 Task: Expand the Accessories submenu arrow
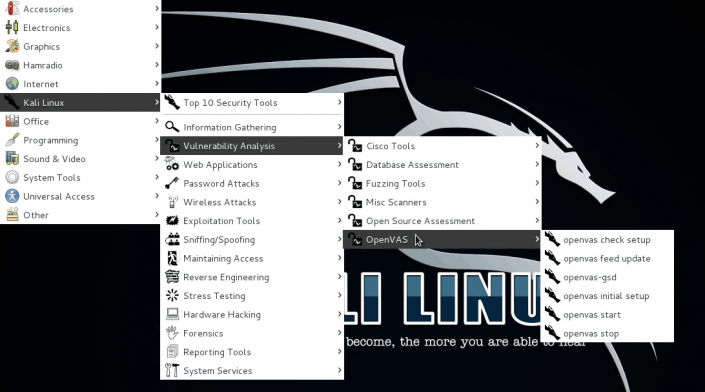pos(156,8)
